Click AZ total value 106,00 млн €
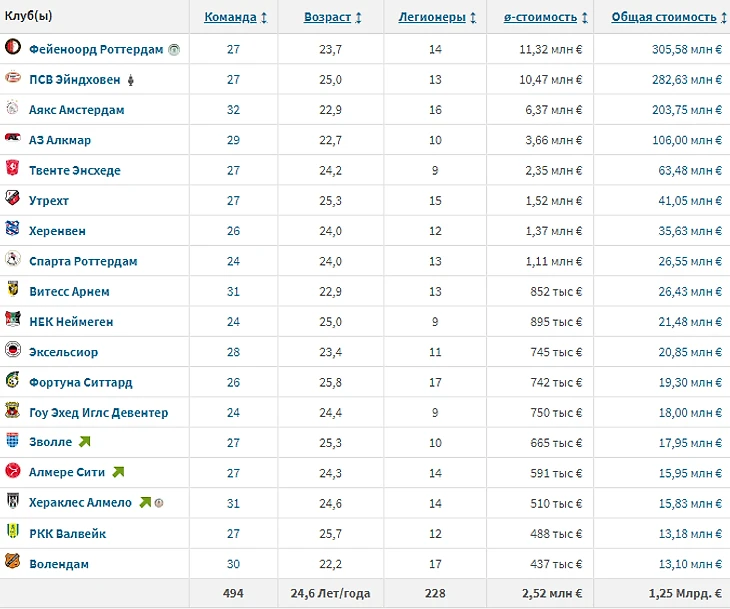 pyautogui.click(x=687, y=140)
